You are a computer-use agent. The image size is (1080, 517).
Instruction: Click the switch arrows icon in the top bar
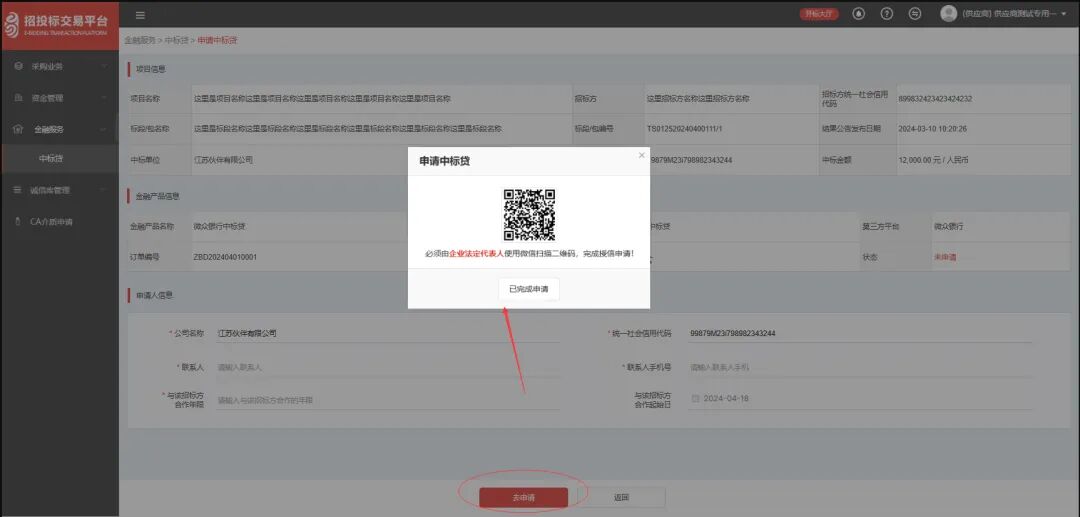click(915, 14)
